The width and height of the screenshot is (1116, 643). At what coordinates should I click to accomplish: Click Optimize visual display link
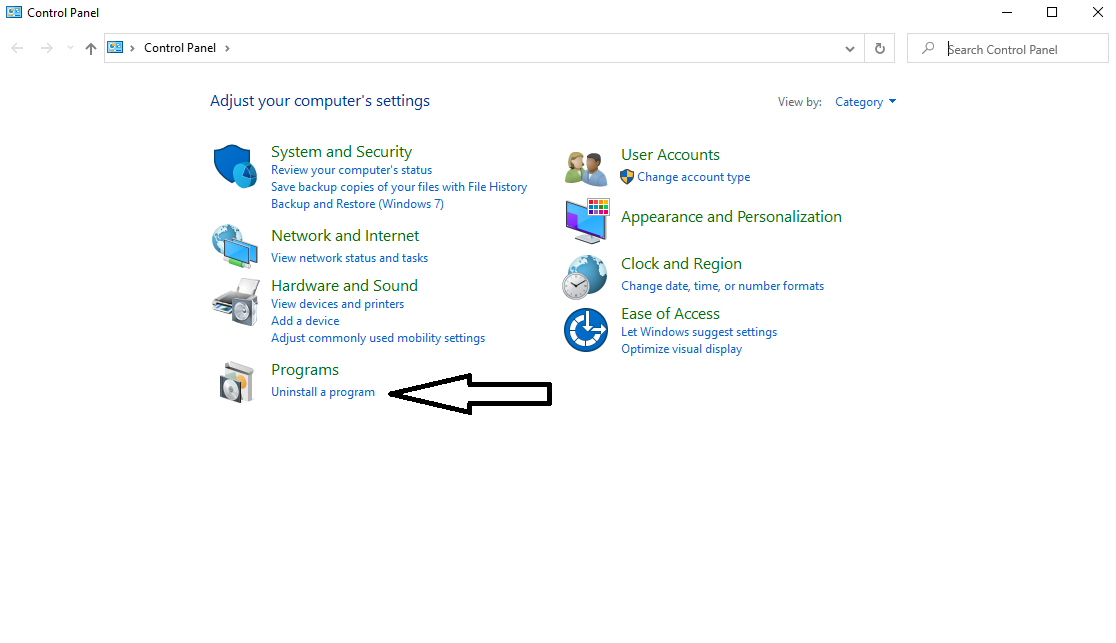click(x=682, y=350)
